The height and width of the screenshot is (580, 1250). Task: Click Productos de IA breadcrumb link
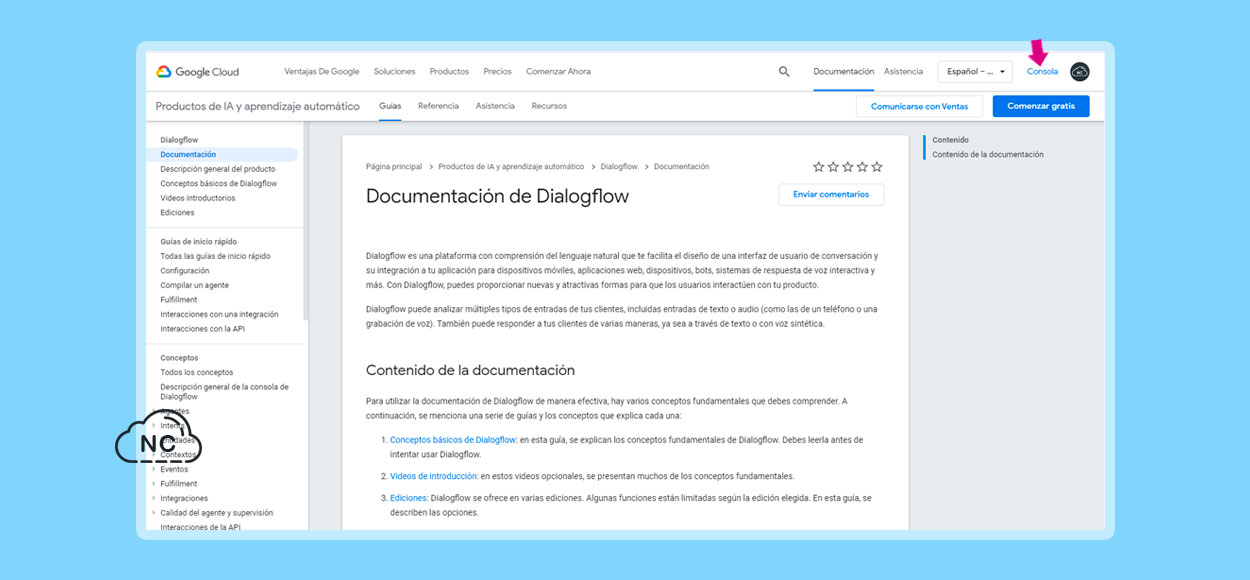(511, 167)
